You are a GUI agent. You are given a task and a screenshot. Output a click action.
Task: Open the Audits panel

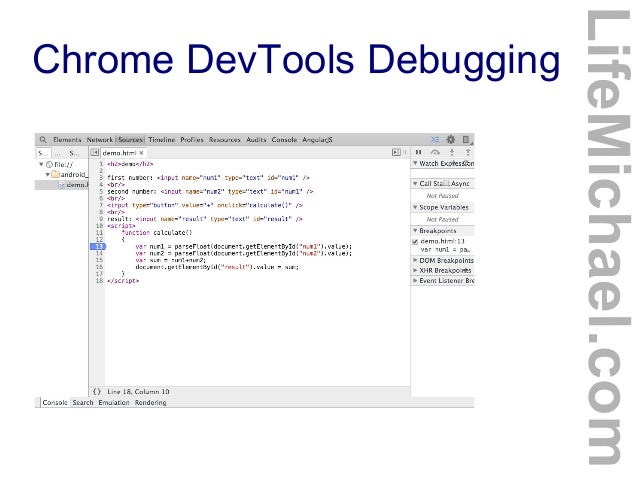click(x=256, y=140)
